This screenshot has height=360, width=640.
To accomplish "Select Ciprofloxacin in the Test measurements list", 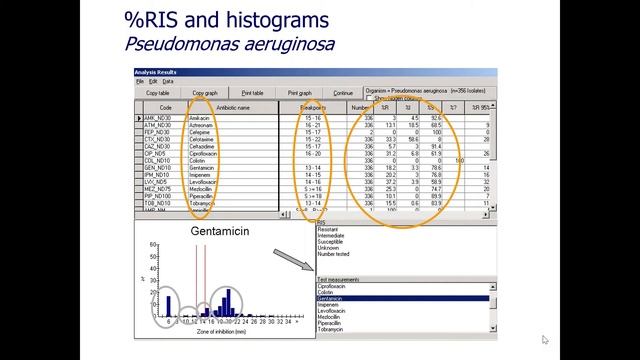I will click(403, 287).
